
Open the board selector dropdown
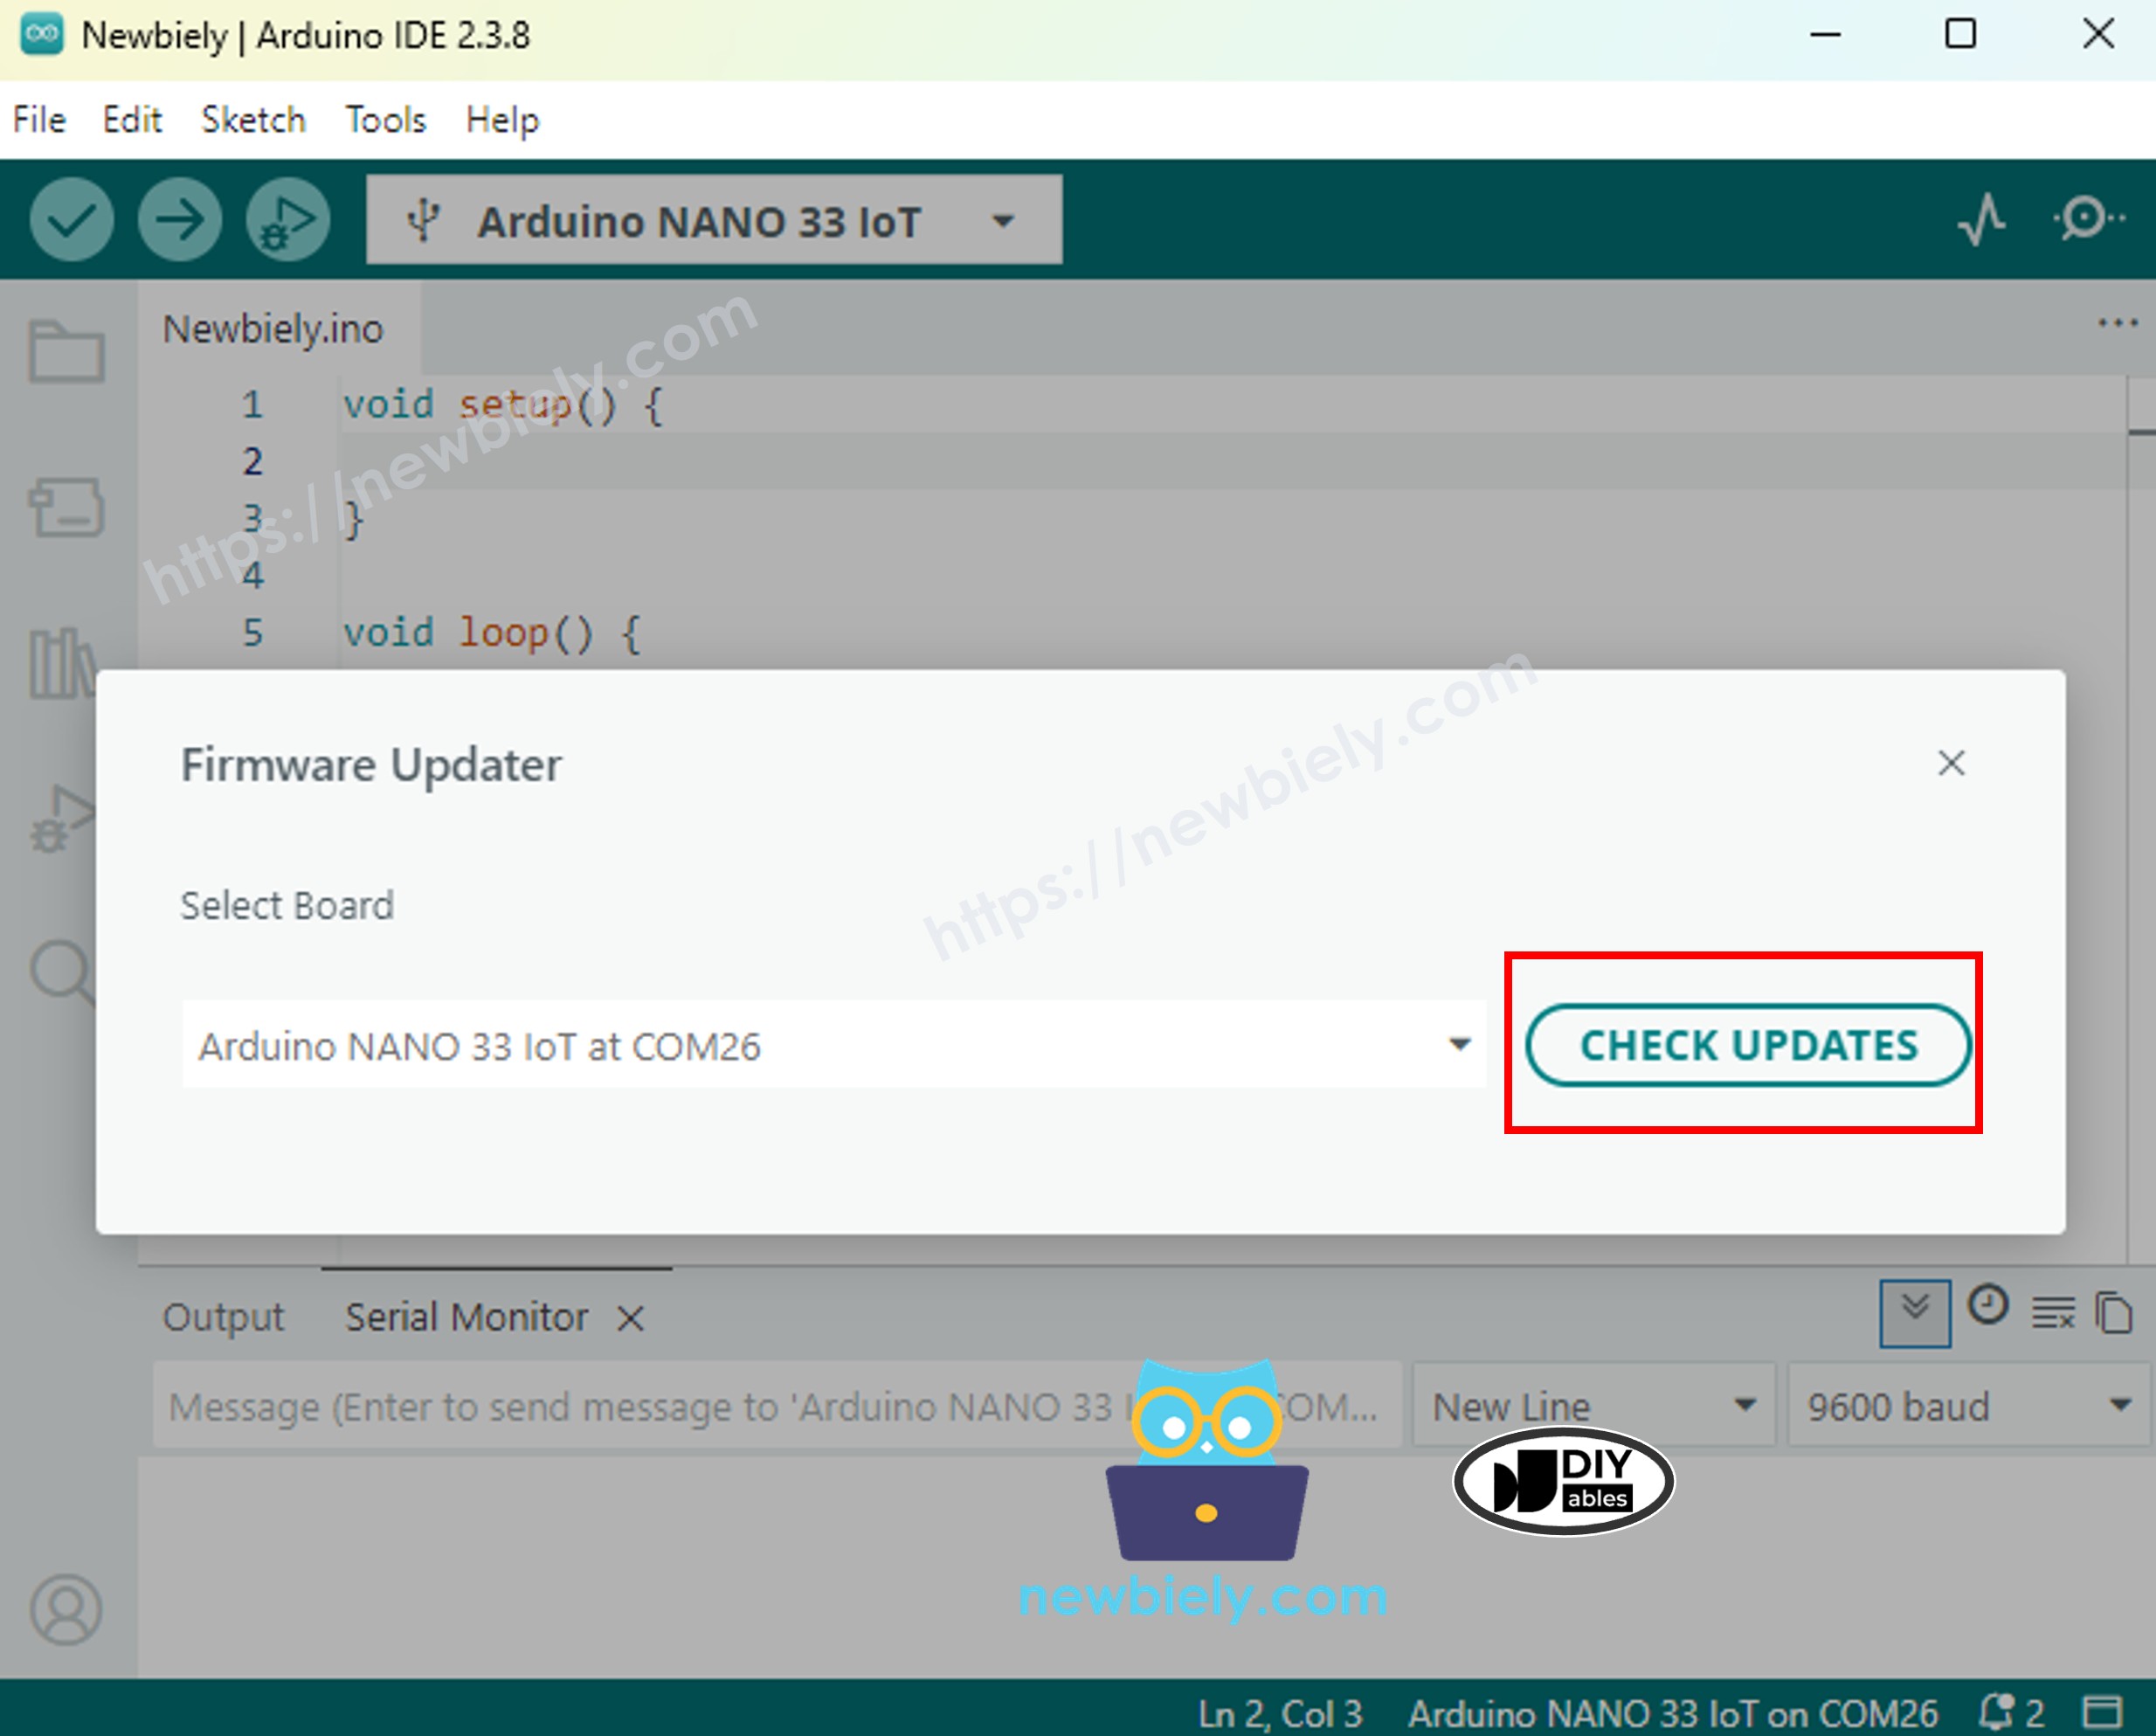click(x=713, y=220)
